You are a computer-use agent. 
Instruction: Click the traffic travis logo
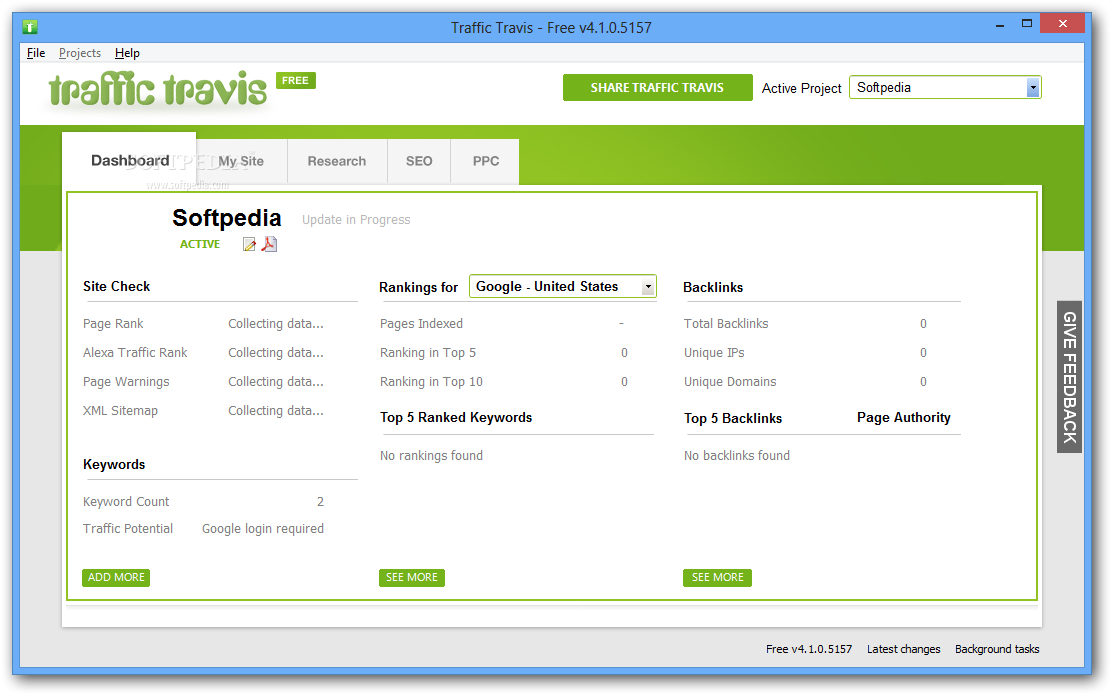(157, 90)
